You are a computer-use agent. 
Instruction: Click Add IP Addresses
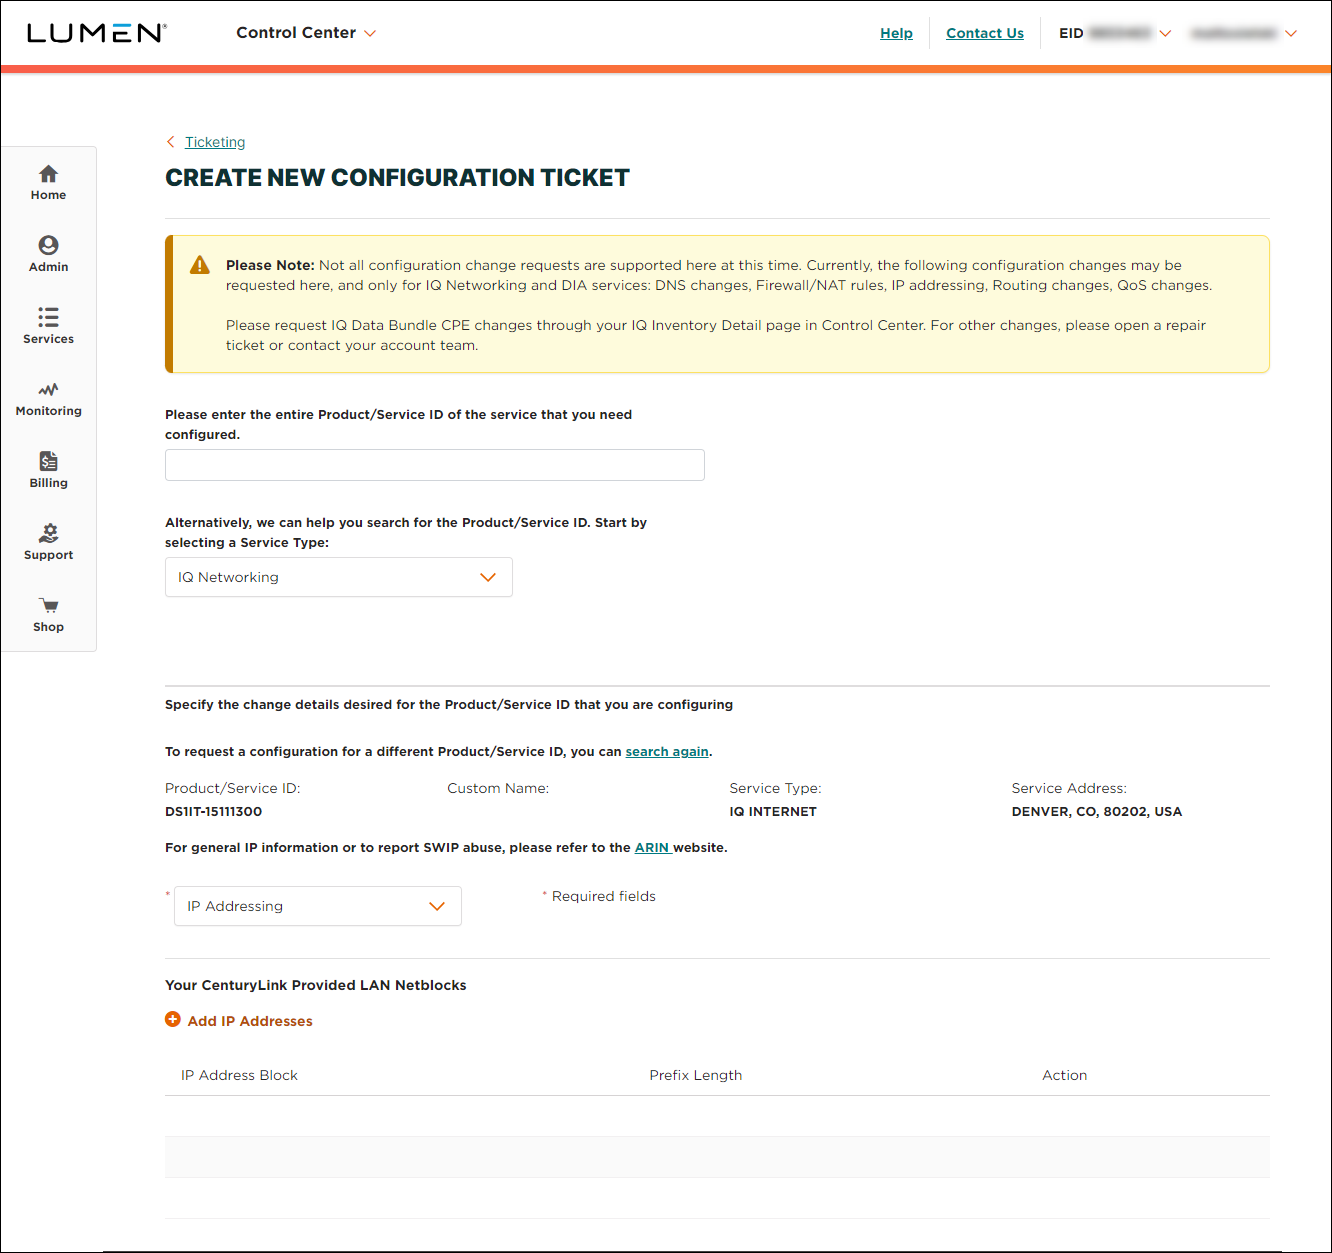click(x=250, y=1021)
